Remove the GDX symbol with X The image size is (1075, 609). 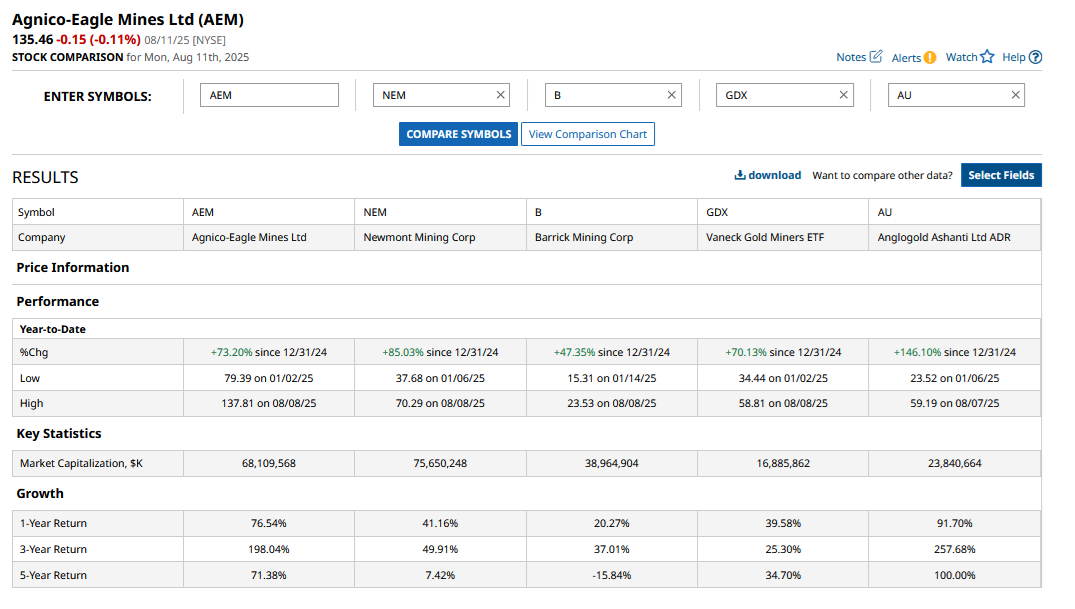(844, 95)
